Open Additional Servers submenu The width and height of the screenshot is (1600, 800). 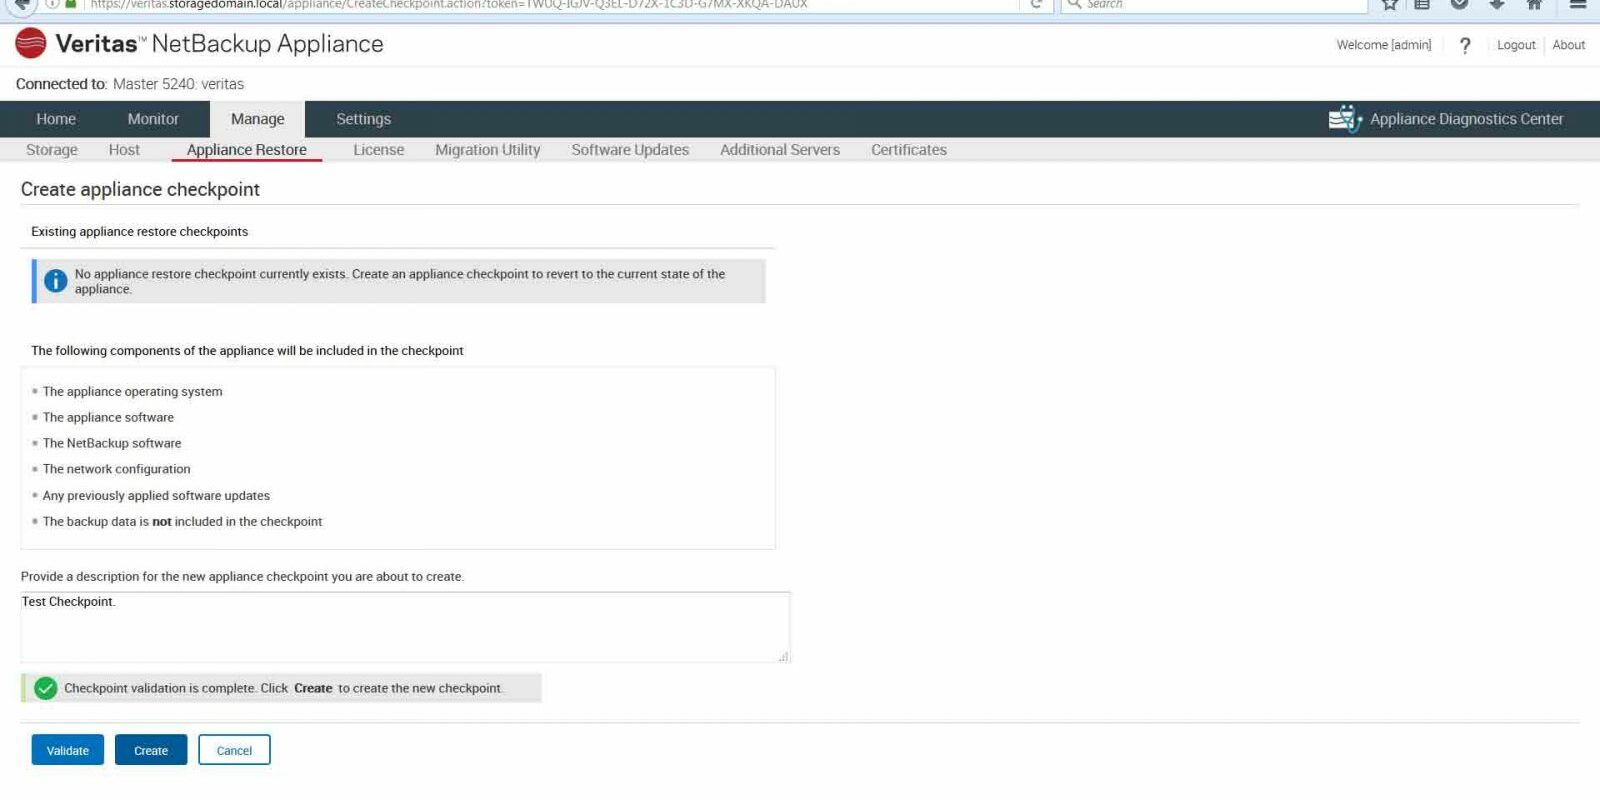coord(780,150)
